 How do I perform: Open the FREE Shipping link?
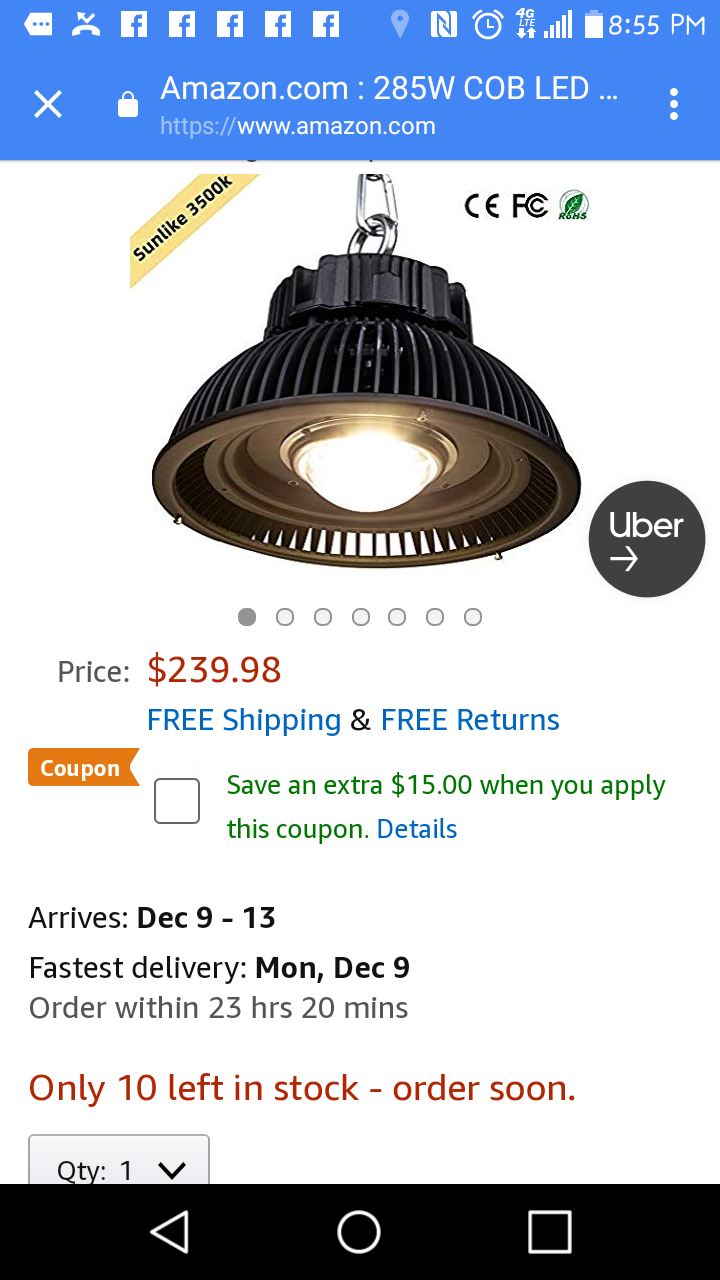pyautogui.click(x=244, y=720)
